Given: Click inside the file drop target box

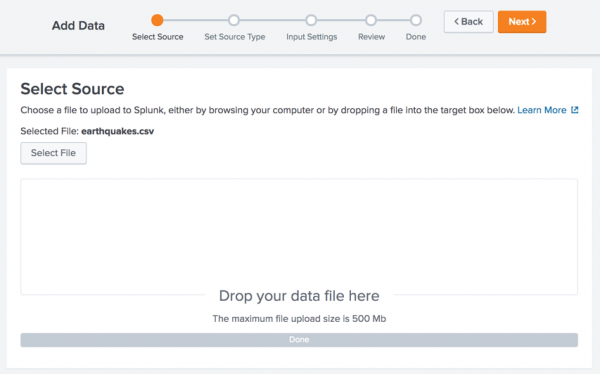Looking at the screenshot, I should pos(299,237).
